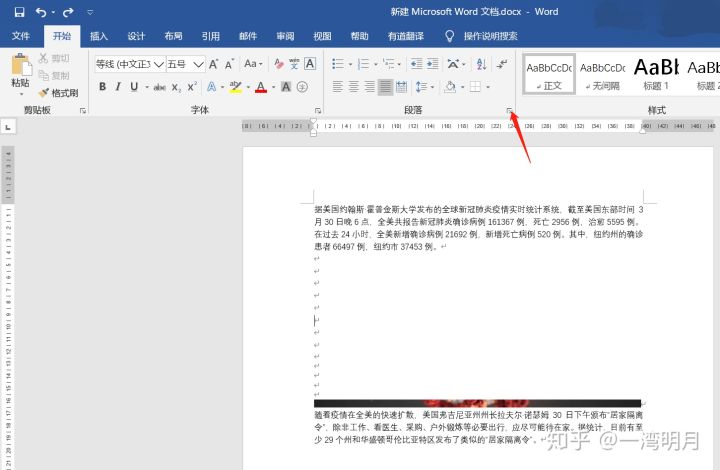Sort text with the A-Z icon
The height and width of the screenshot is (470, 720).
pos(481,64)
